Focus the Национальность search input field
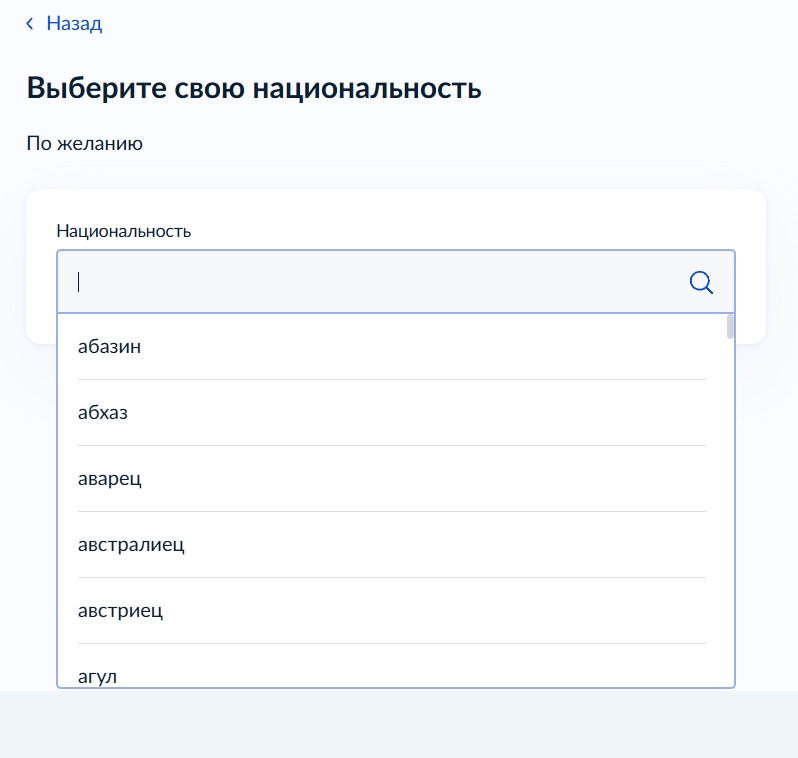Image resolution: width=798 pixels, height=758 pixels. (380, 283)
